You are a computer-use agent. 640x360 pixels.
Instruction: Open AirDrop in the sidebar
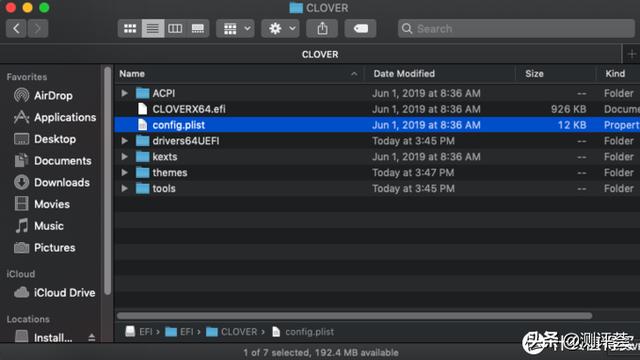pyautogui.click(x=53, y=96)
